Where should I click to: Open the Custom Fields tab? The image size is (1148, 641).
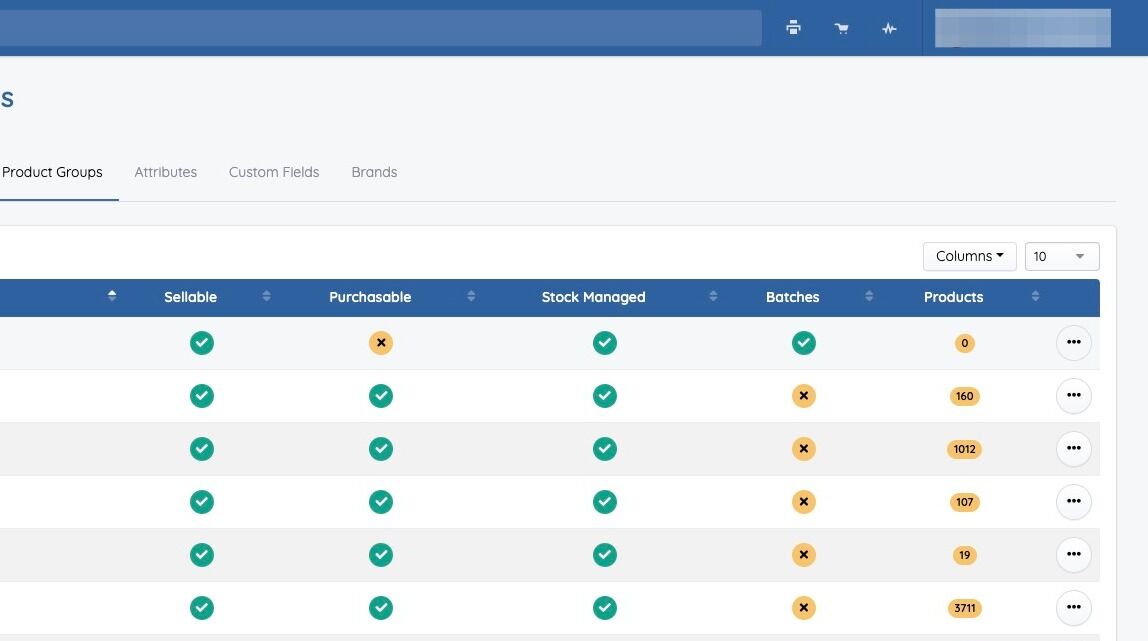[x=274, y=172]
